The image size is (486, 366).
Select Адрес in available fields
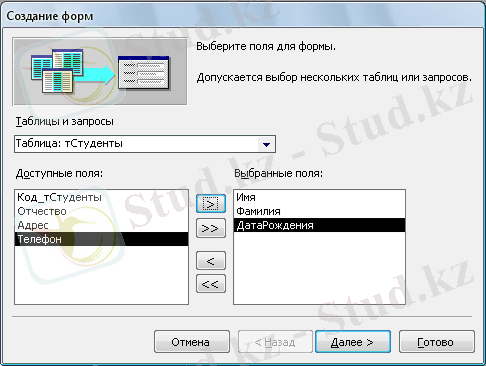pos(101,225)
